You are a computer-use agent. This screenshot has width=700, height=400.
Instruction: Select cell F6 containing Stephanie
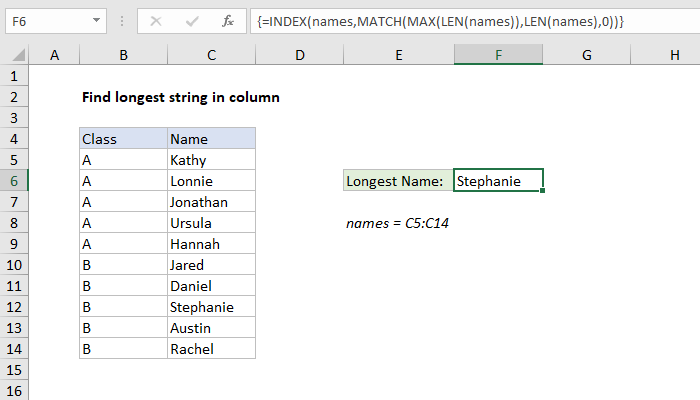498,181
